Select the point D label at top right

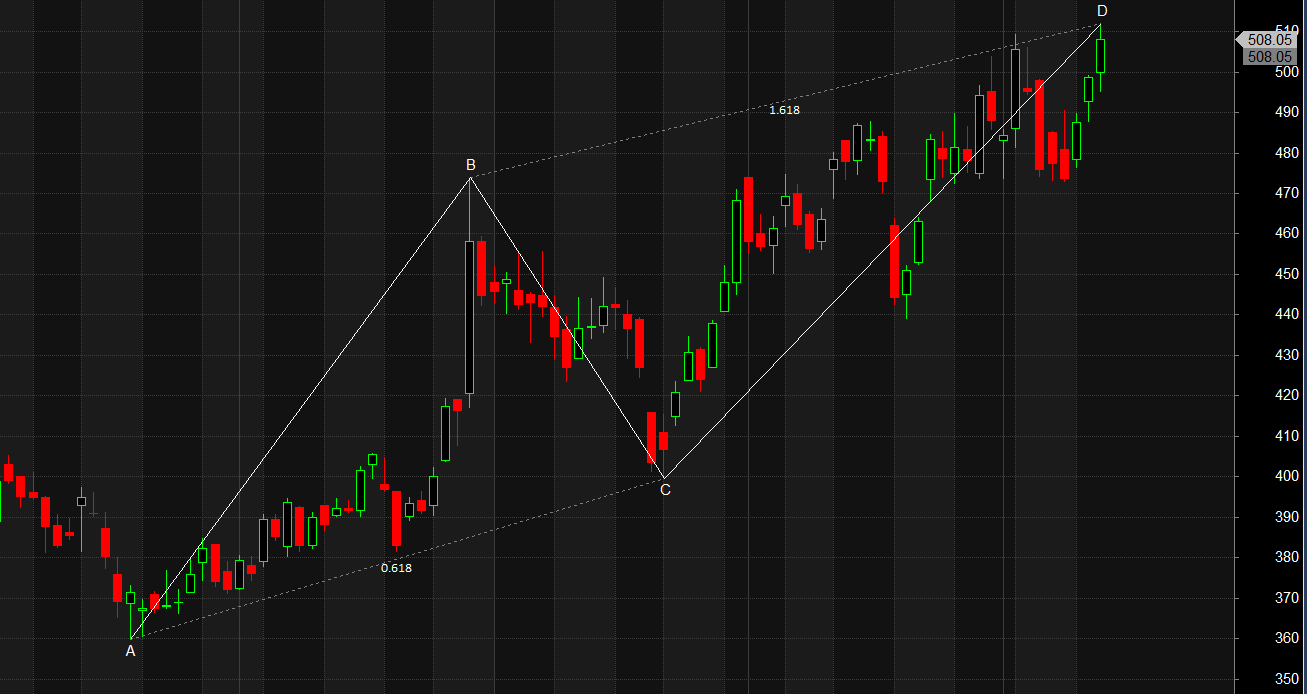click(x=1102, y=11)
